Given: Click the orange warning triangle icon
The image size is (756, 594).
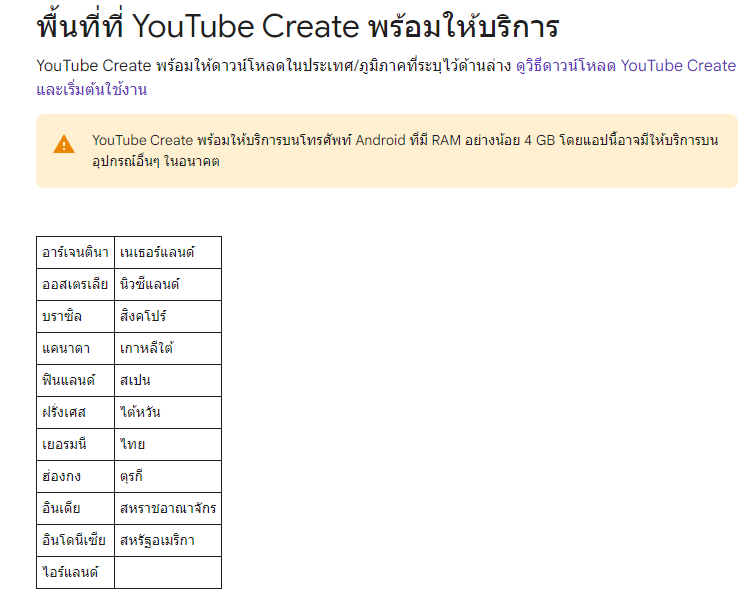Looking at the screenshot, I should 64,144.
